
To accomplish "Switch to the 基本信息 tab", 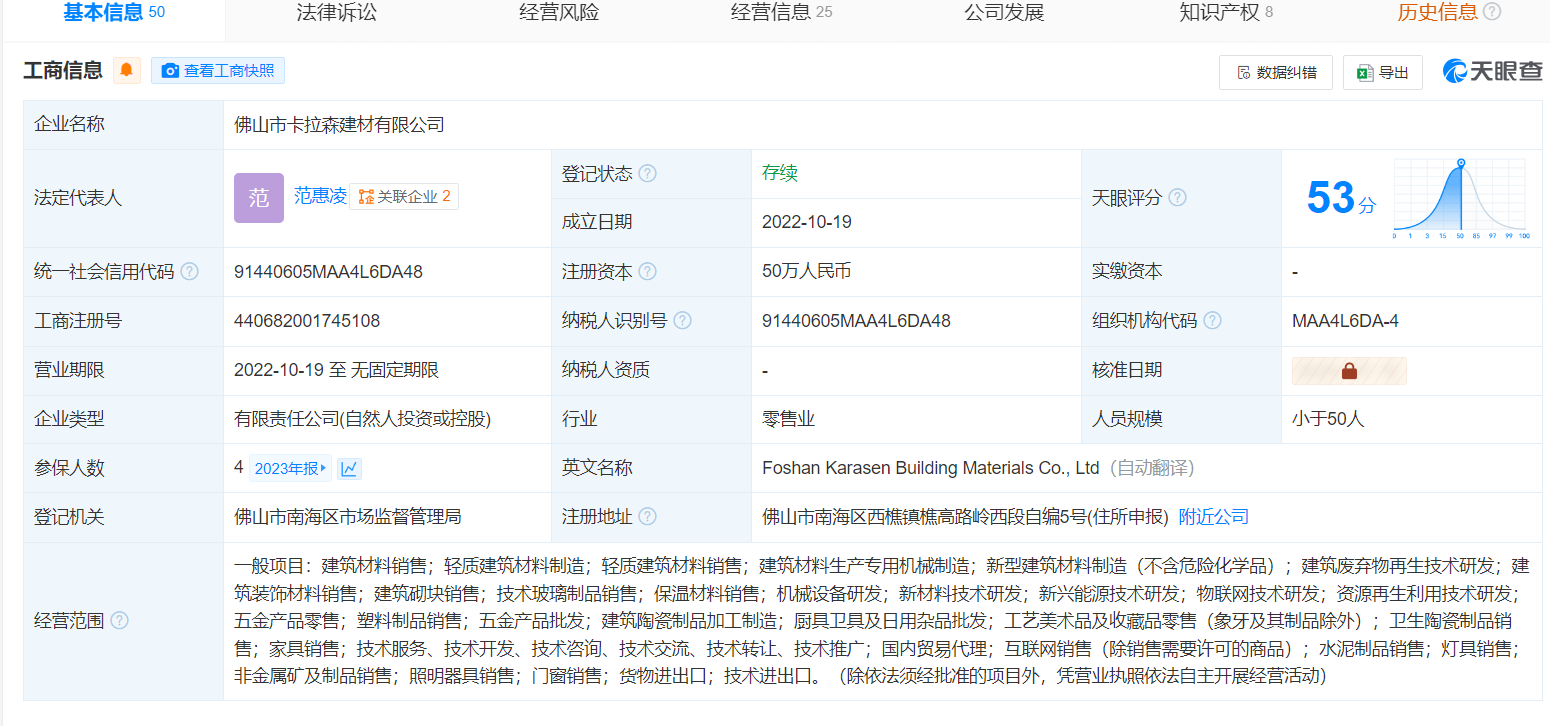I will point(113,12).
